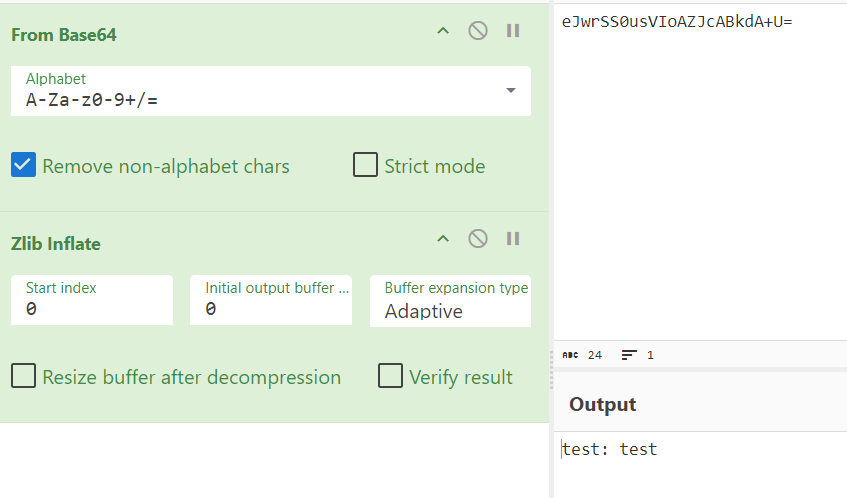
Task: Click inside the Base64 input text
Action: (x=677, y=22)
